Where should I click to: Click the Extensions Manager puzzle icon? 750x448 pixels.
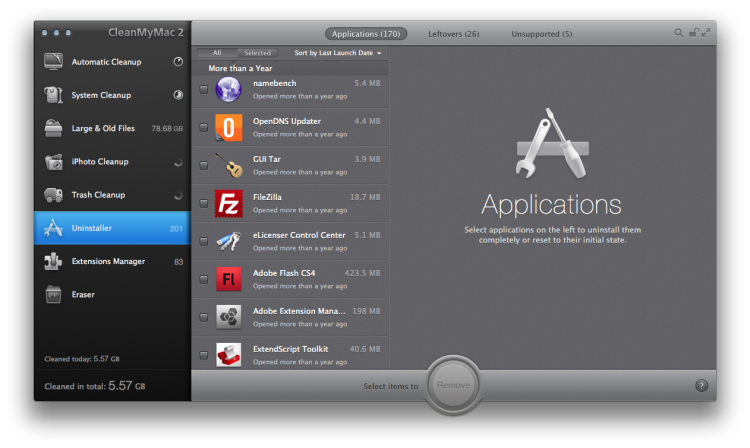pos(53,261)
